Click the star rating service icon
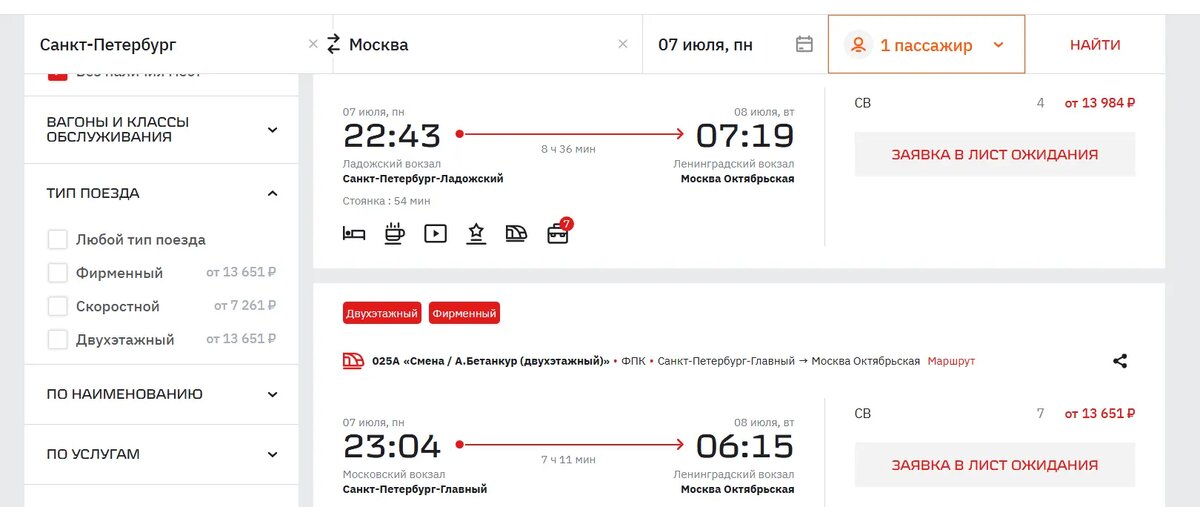This screenshot has width=1200, height=507. tap(476, 233)
